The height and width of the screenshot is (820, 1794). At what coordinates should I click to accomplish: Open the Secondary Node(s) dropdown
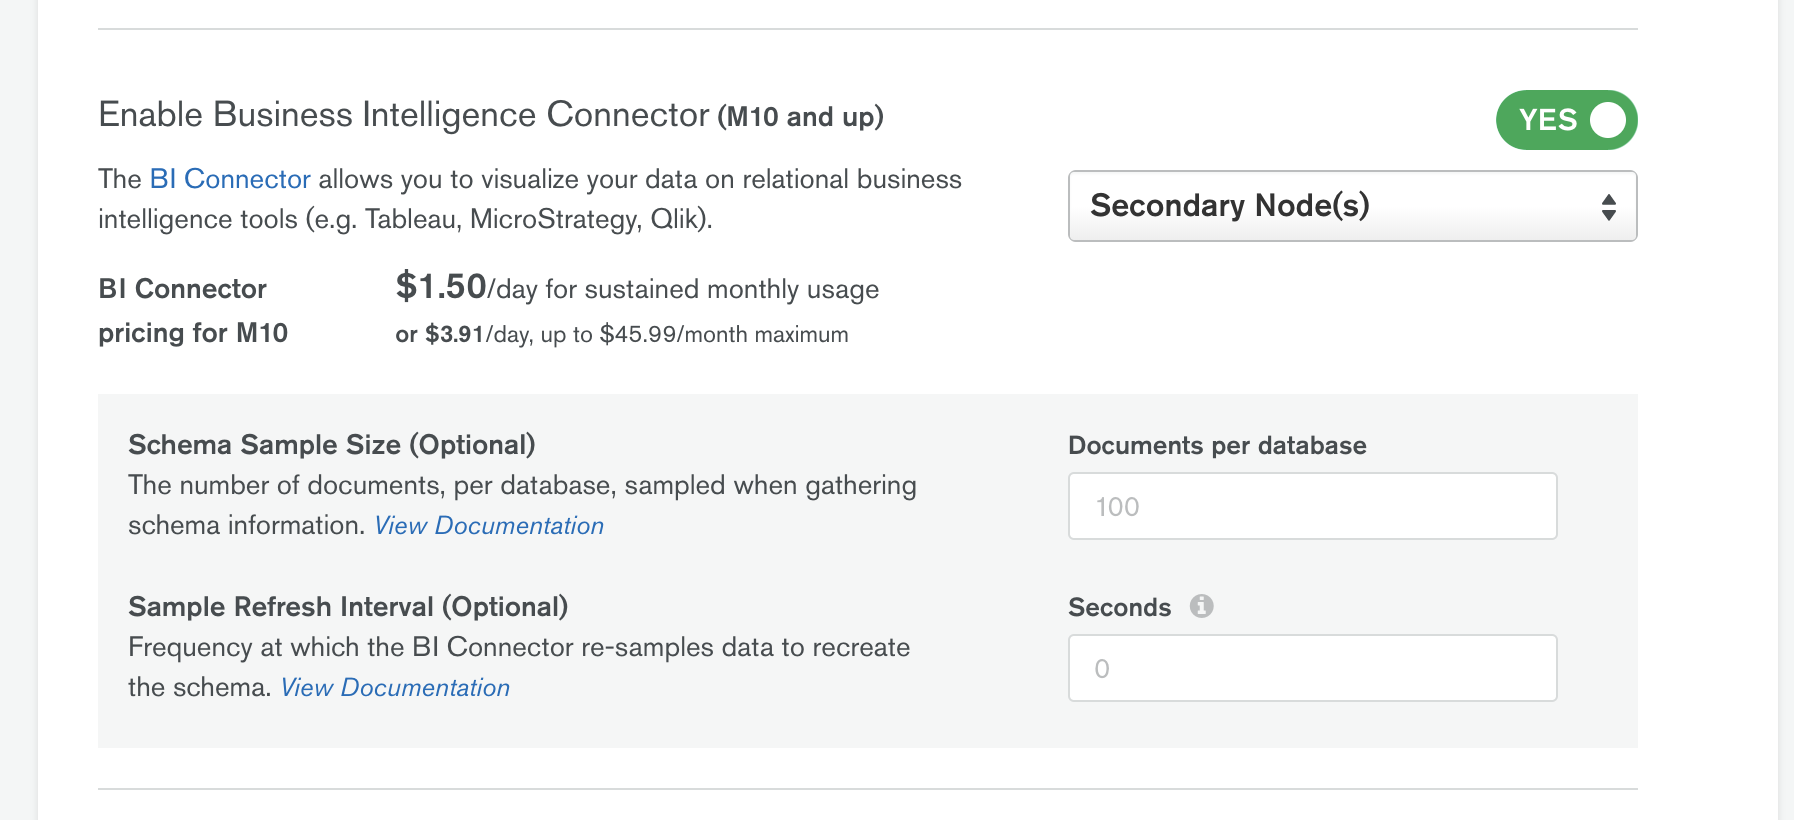[1352, 206]
